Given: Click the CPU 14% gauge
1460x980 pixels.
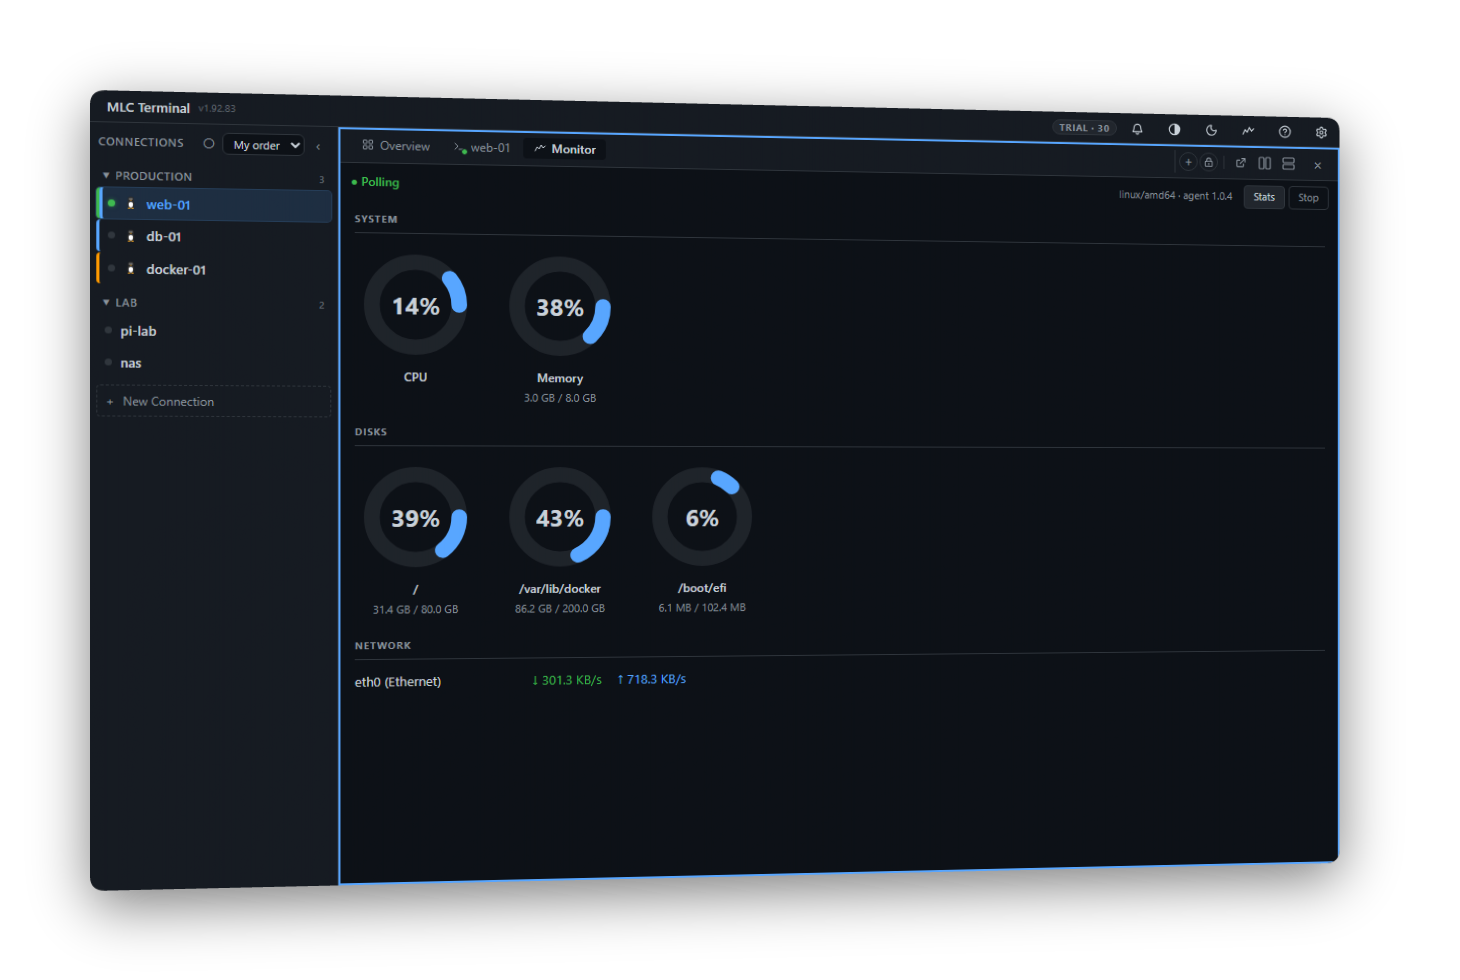Looking at the screenshot, I should click(415, 305).
